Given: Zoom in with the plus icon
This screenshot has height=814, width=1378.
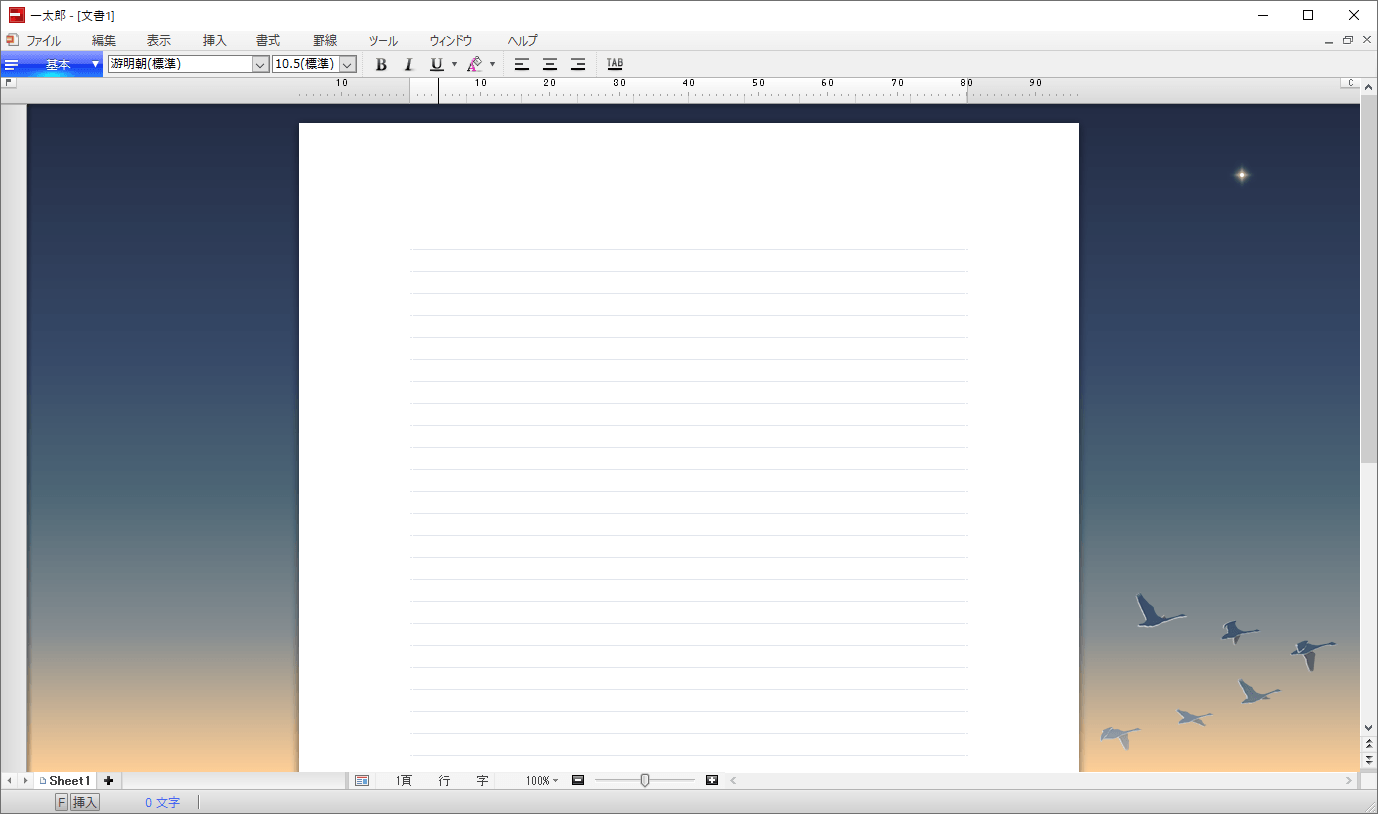Looking at the screenshot, I should click(712, 780).
